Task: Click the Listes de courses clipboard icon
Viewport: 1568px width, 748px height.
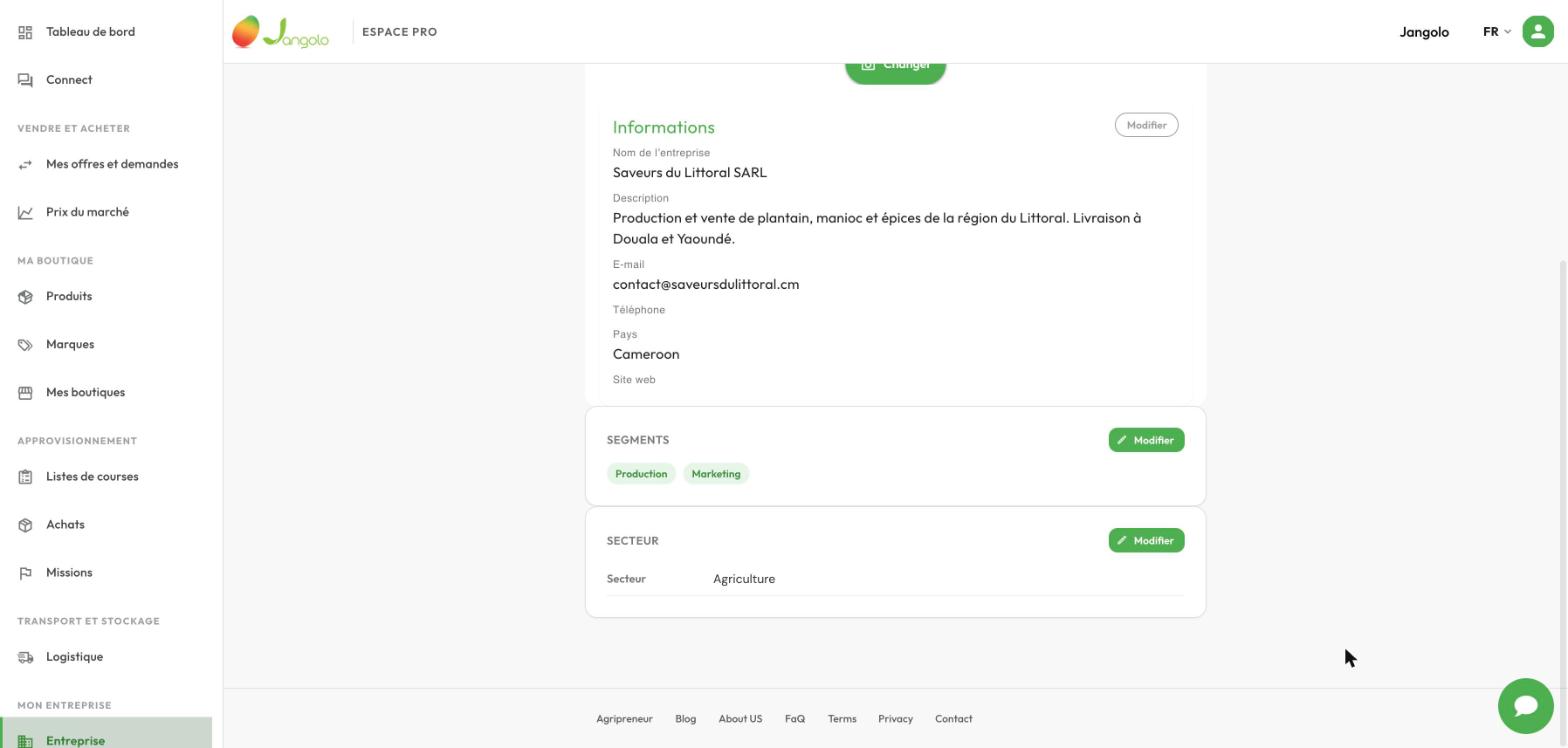Action: click(x=25, y=476)
